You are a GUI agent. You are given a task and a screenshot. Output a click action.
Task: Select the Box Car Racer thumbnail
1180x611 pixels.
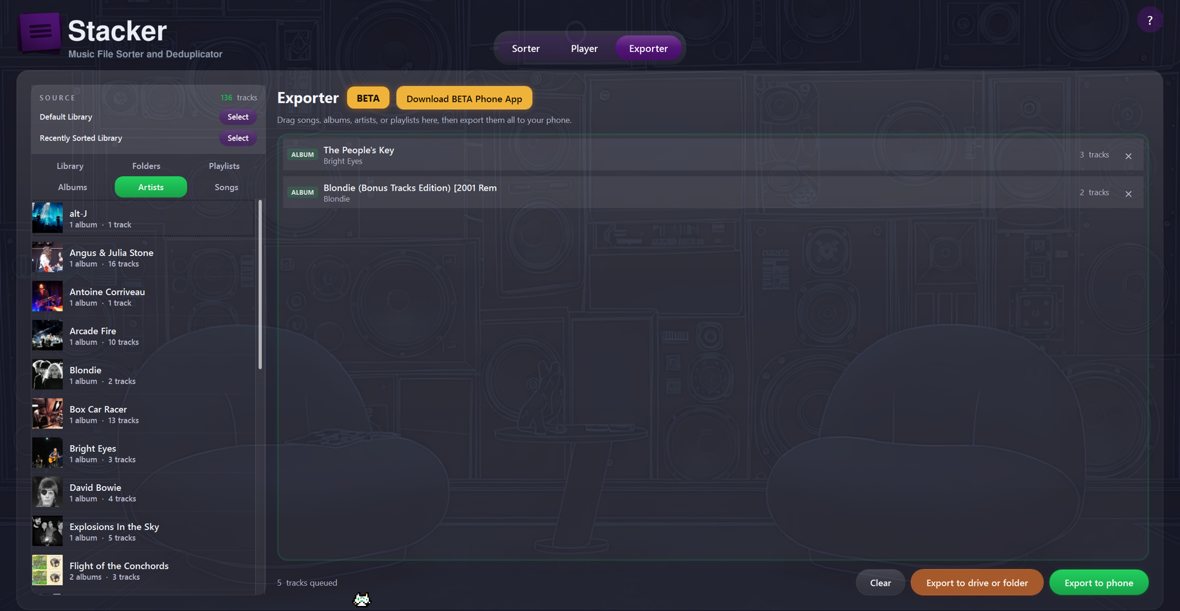click(x=47, y=414)
